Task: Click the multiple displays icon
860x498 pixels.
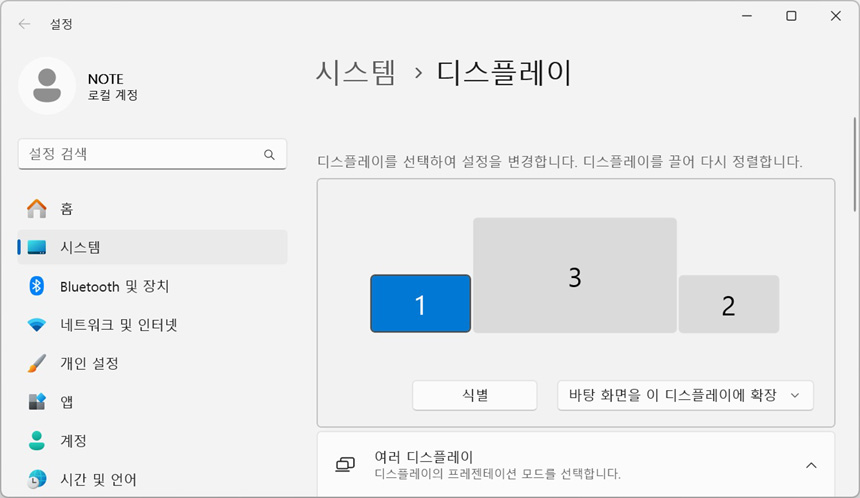Action: point(345,465)
